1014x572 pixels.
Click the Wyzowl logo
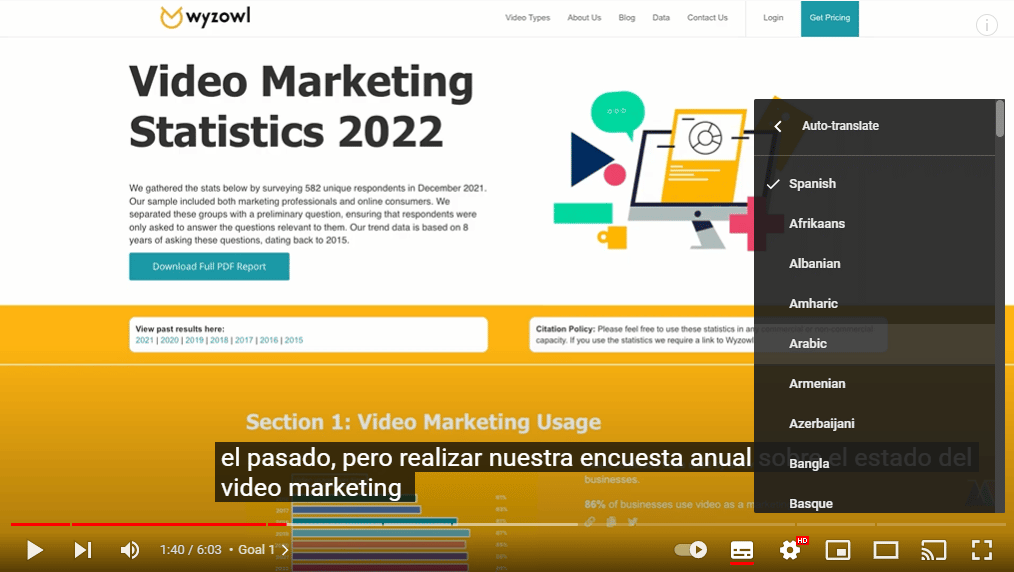click(206, 17)
